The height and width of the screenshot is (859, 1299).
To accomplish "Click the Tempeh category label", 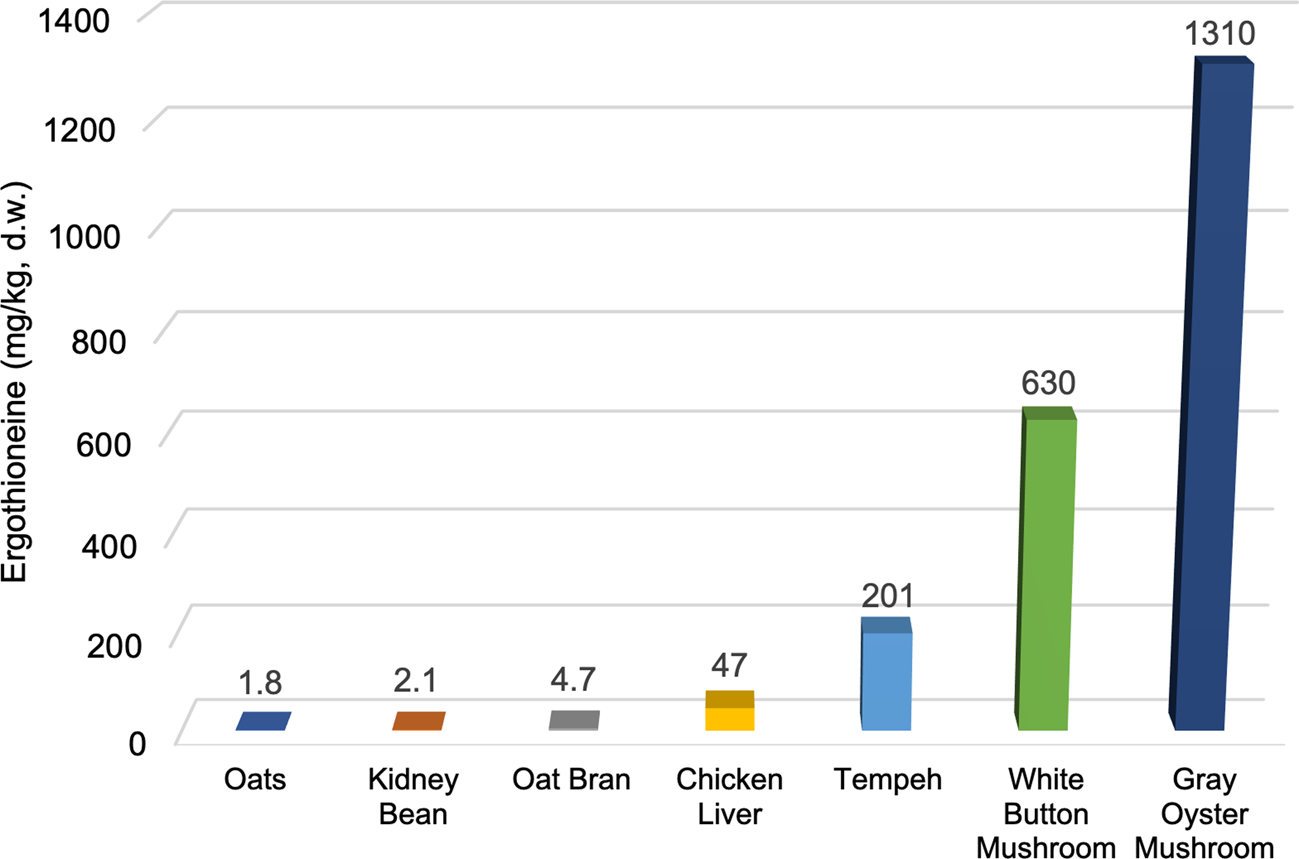I will click(888, 780).
